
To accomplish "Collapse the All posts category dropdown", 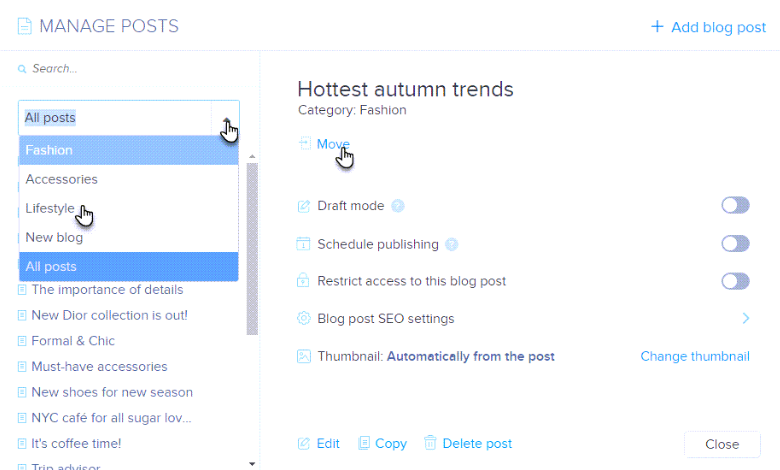I will tap(227, 118).
